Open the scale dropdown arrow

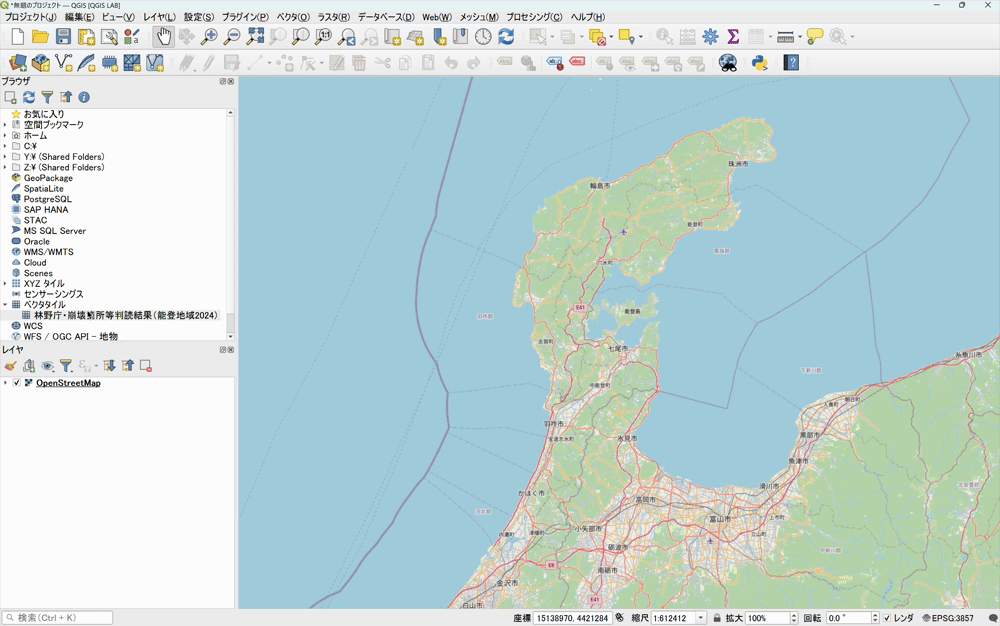click(x=700, y=618)
